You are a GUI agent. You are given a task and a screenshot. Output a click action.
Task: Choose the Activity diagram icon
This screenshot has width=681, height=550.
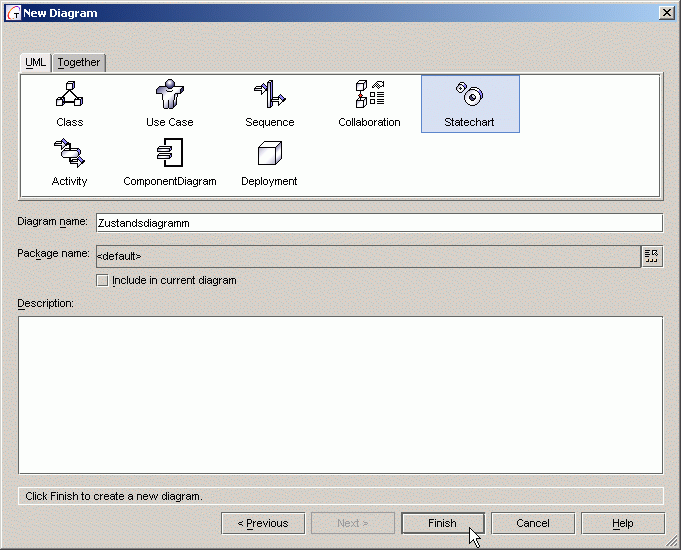click(69, 155)
